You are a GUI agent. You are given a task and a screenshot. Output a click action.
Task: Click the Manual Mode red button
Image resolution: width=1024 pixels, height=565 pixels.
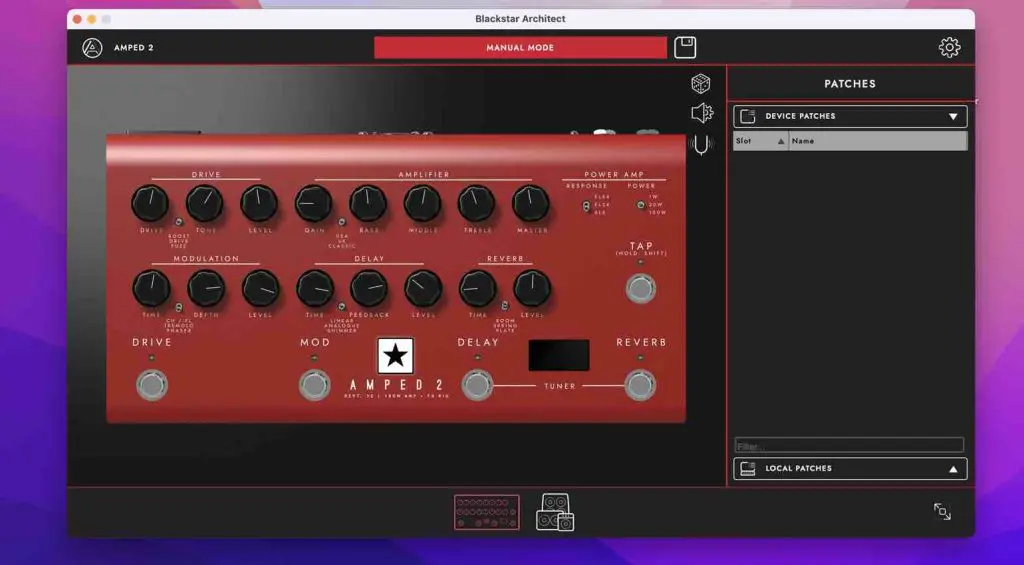[x=520, y=47]
